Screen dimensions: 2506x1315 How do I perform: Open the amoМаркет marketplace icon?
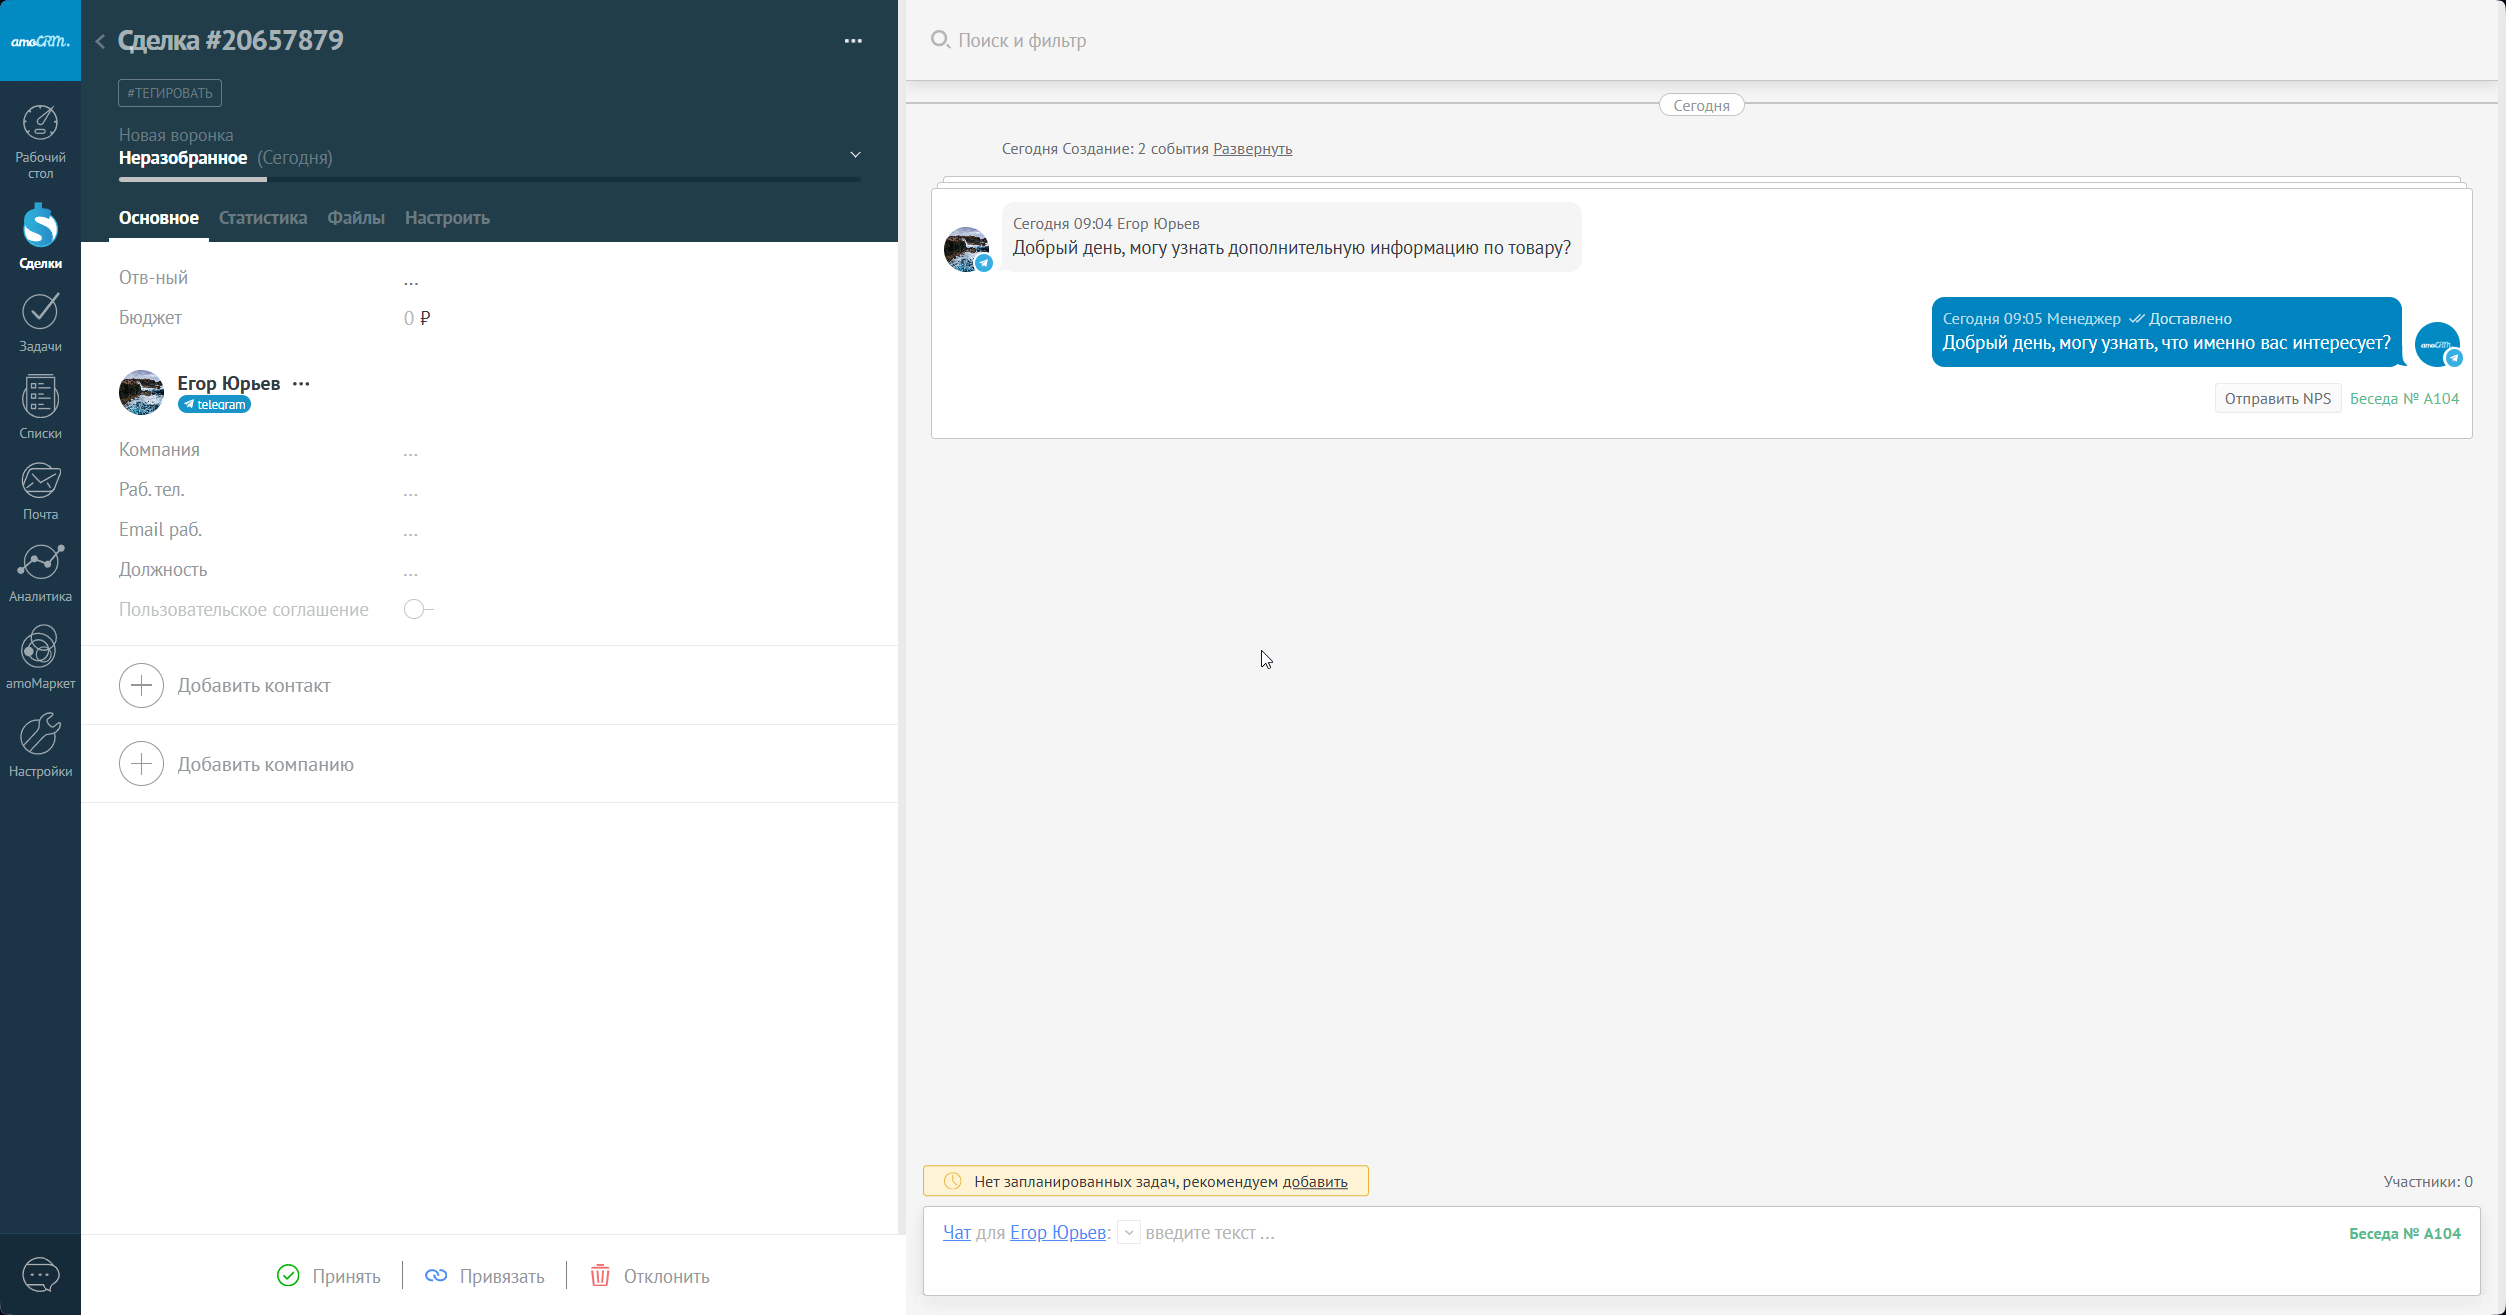[x=40, y=657]
